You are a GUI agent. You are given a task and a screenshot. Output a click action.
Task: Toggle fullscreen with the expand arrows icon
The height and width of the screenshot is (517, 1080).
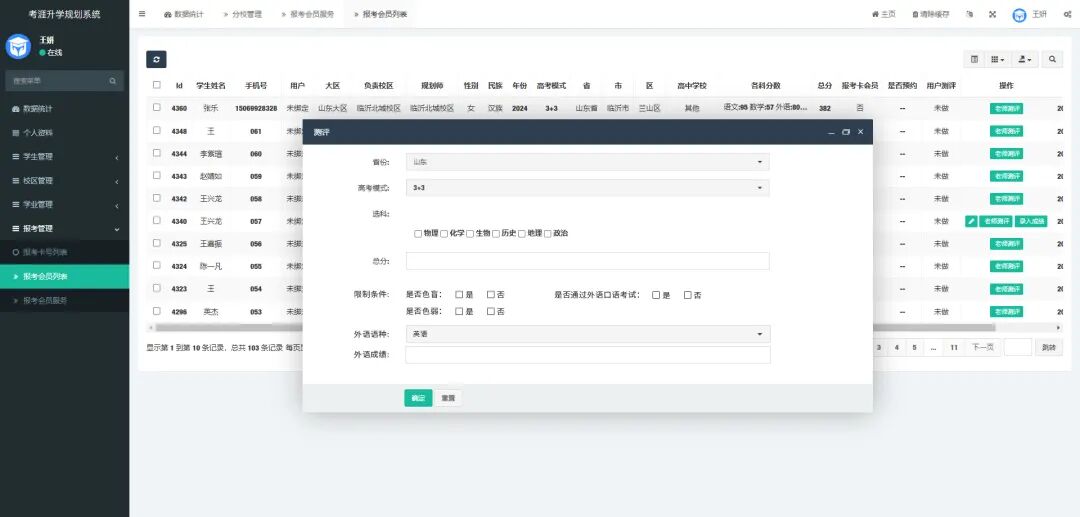click(x=993, y=14)
